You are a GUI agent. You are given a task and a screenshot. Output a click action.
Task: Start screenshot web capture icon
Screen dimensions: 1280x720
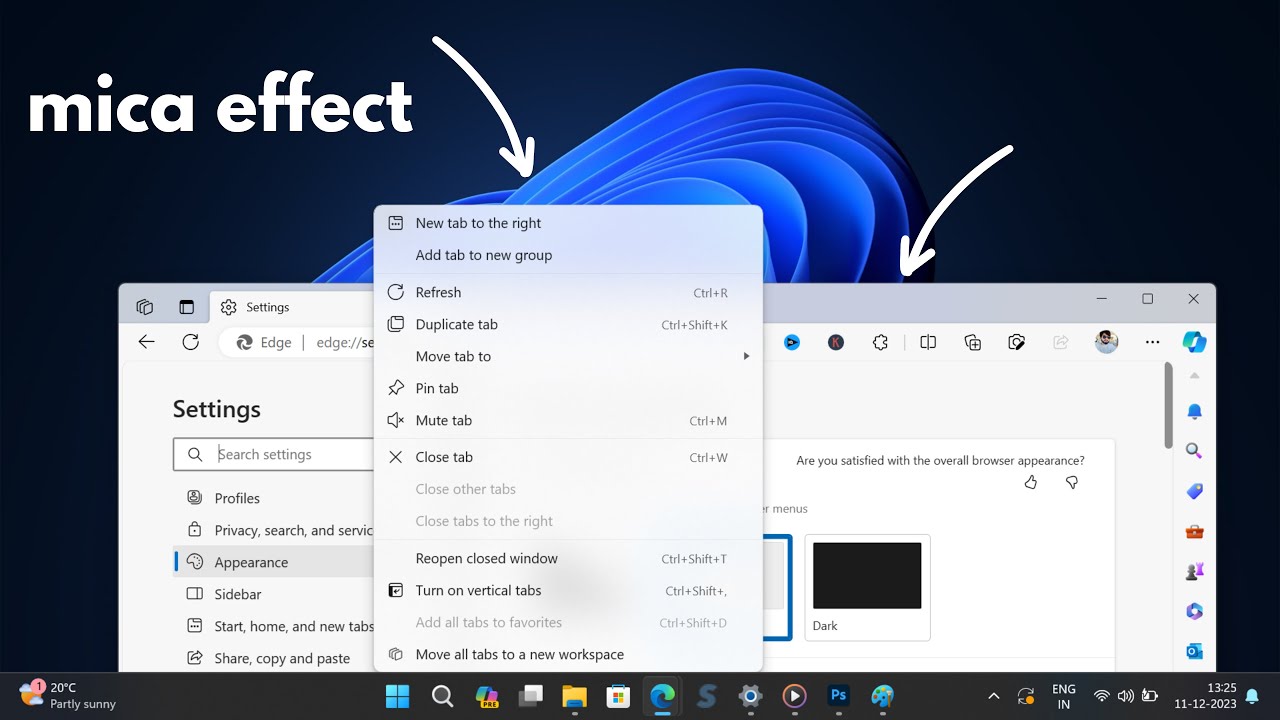click(x=1017, y=342)
